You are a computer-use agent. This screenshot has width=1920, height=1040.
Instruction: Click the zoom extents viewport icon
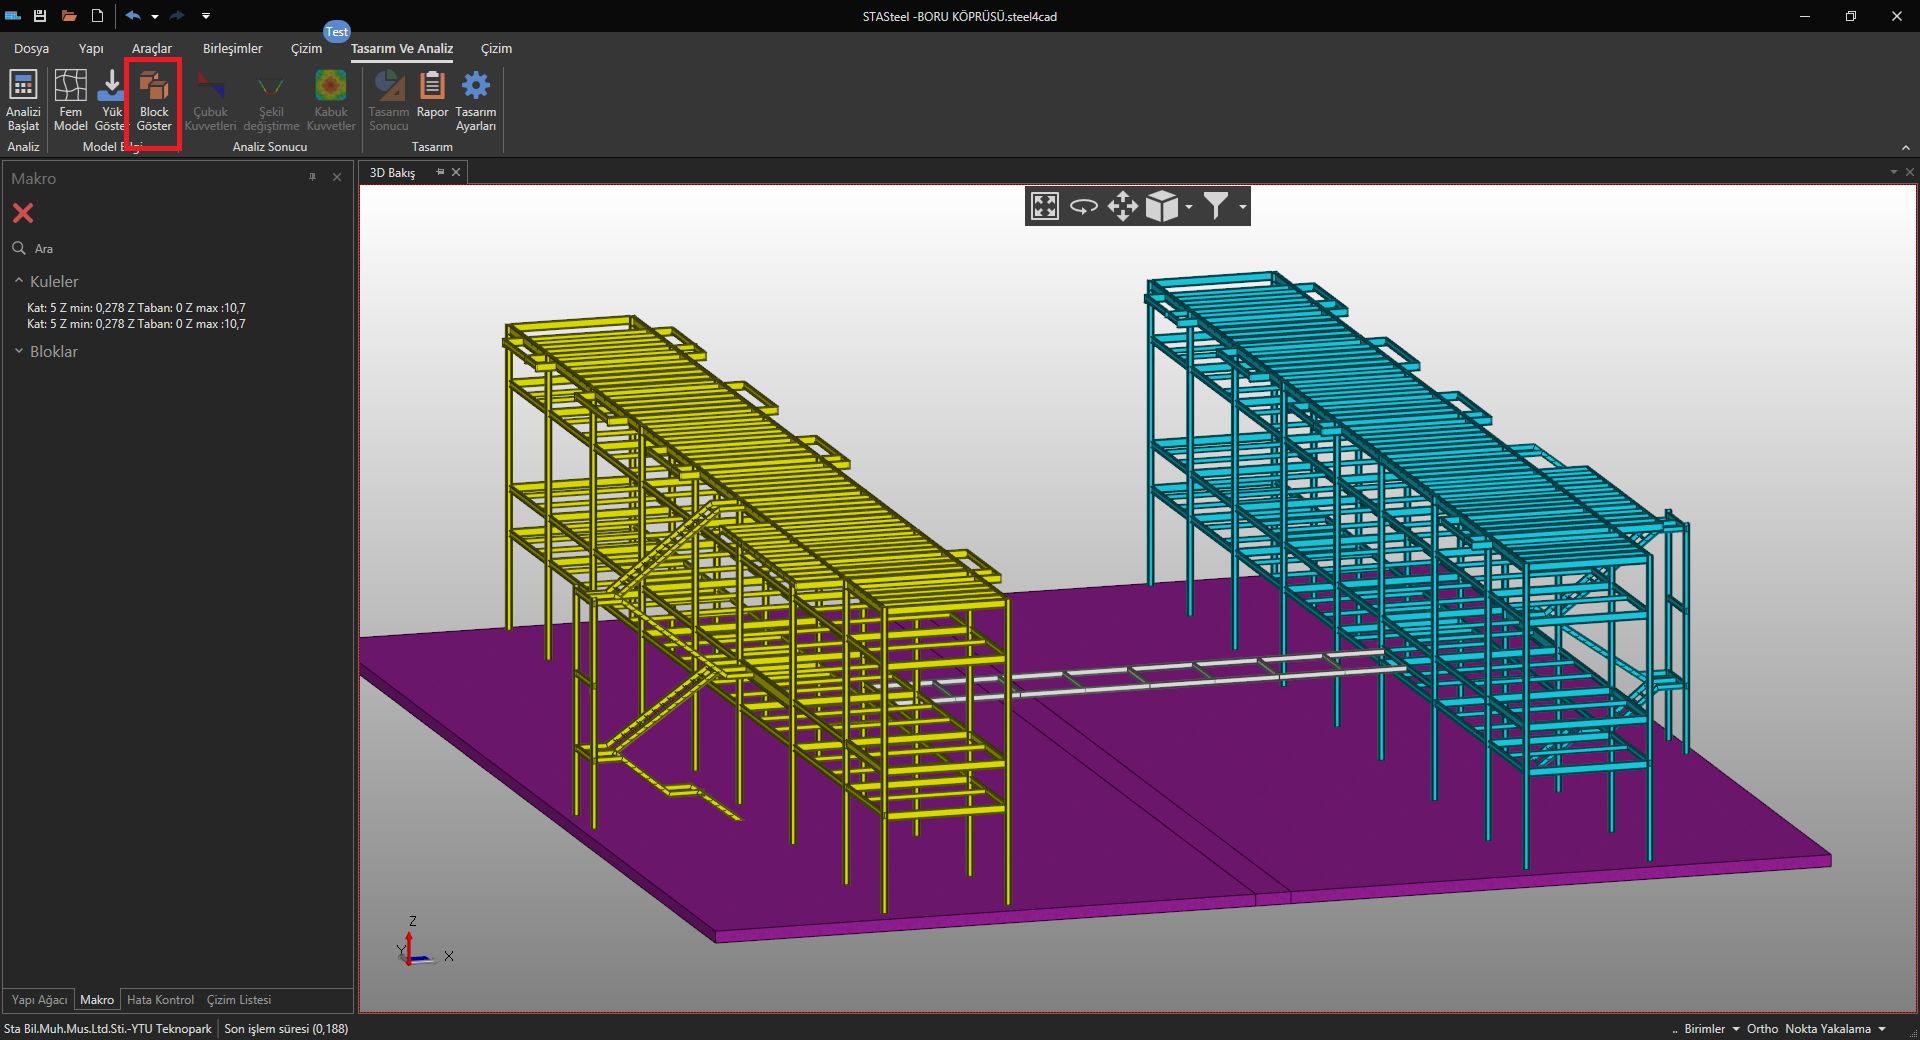coord(1045,206)
